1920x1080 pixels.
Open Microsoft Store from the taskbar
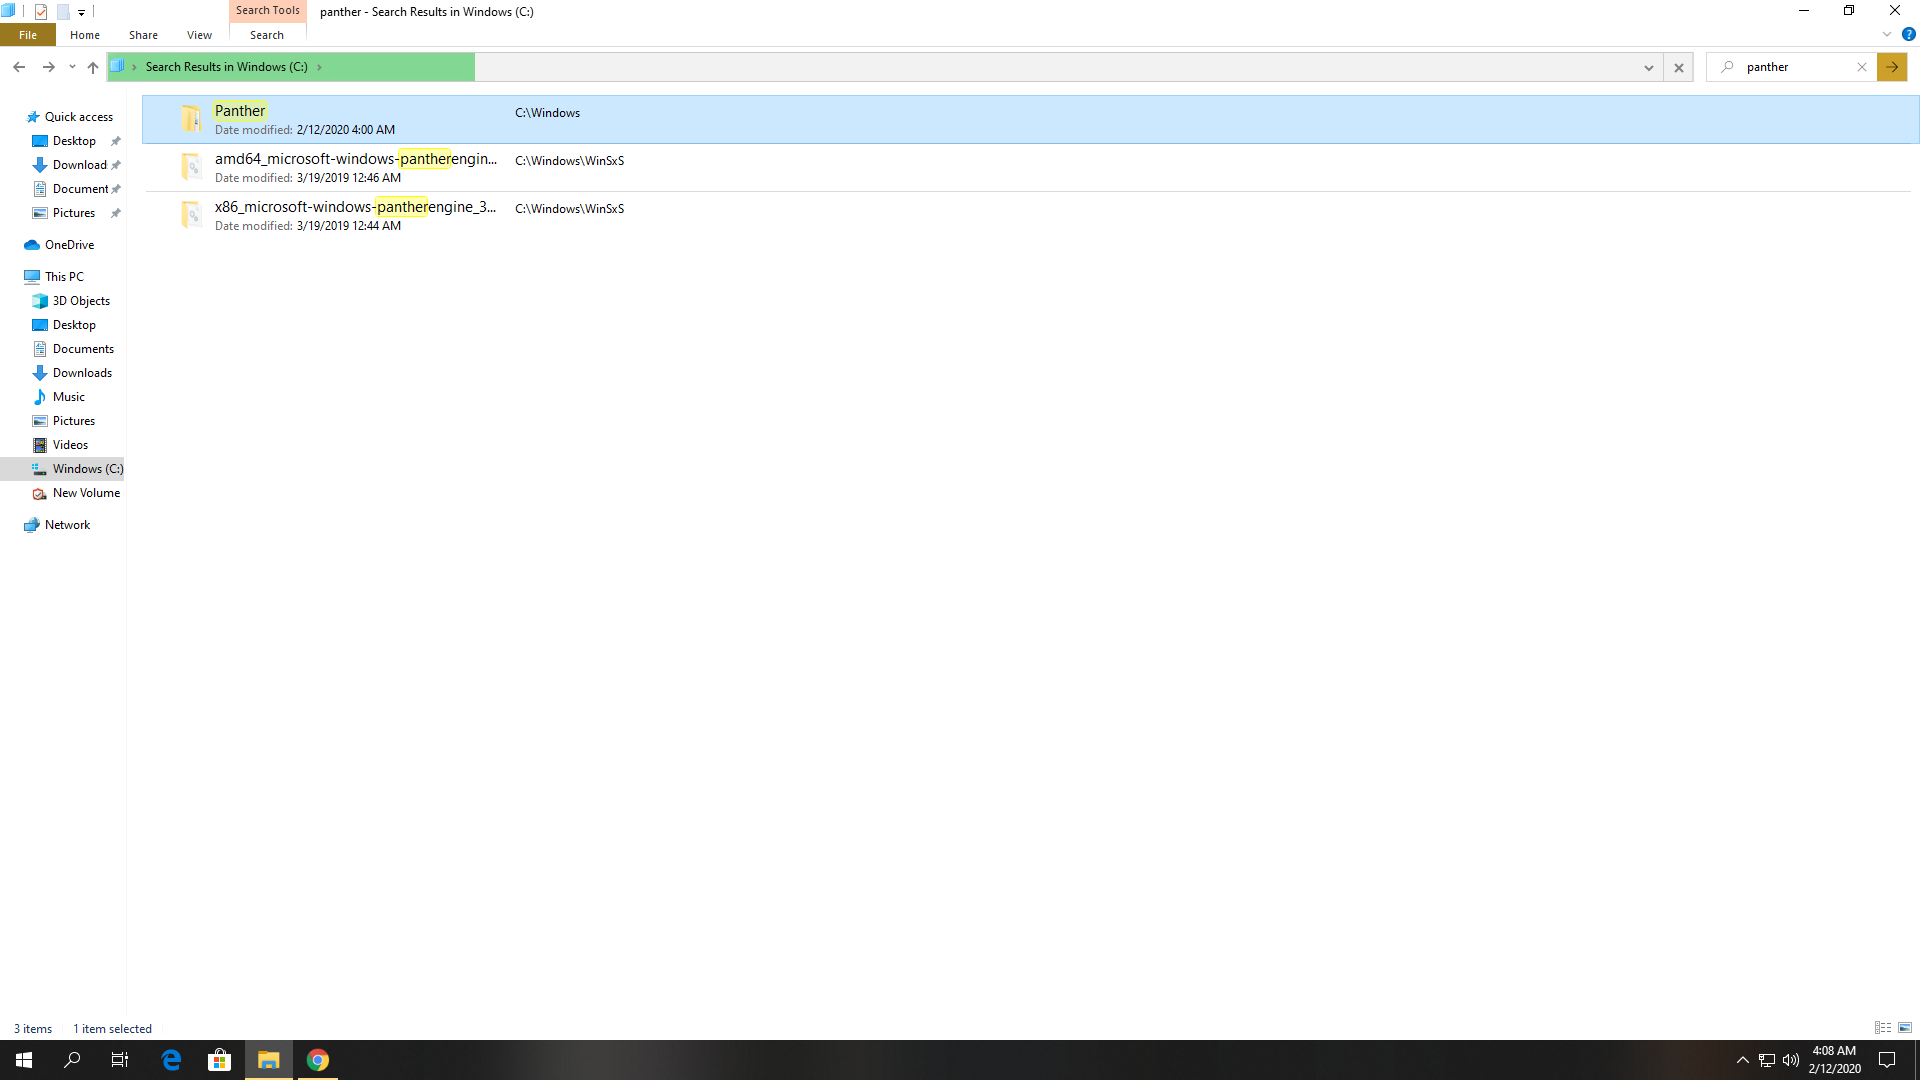(x=219, y=1060)
